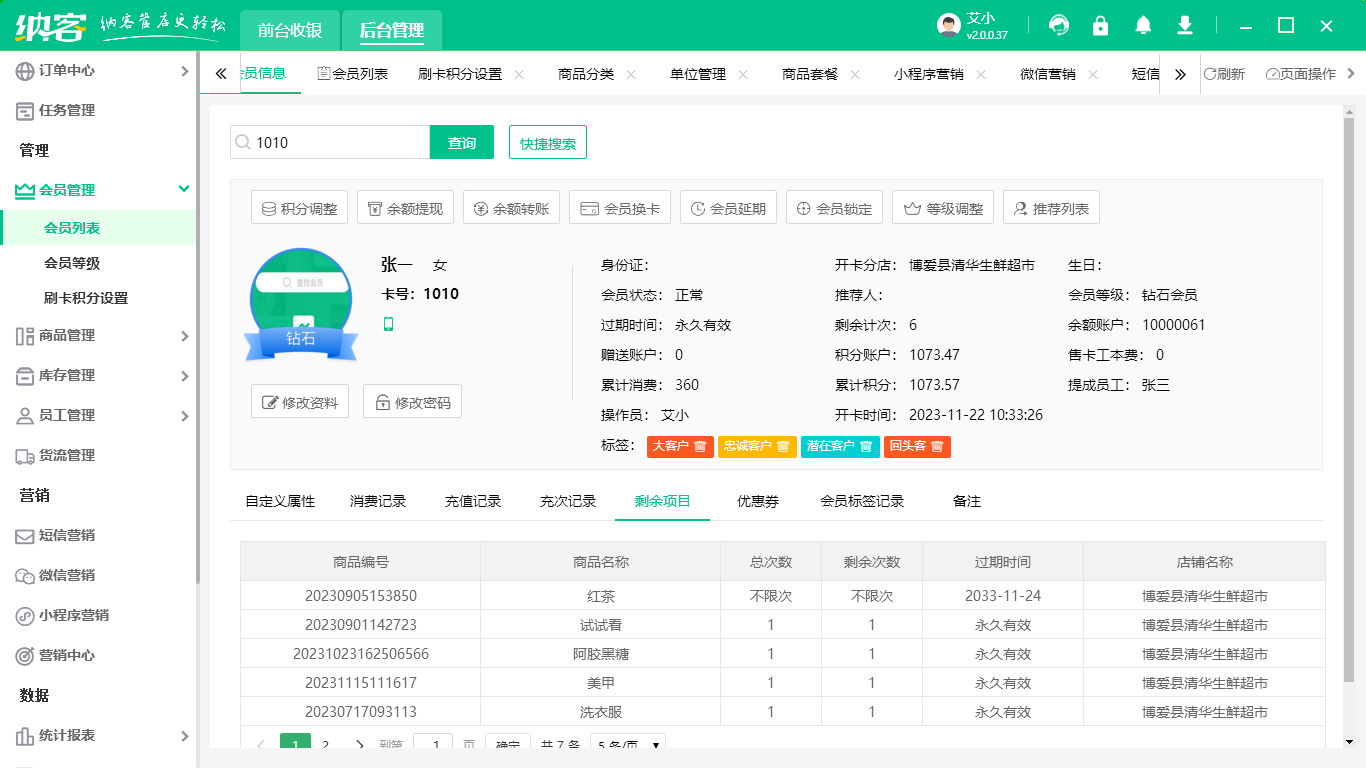Screen dimensions: 1366x768
Task: Open the page size dropdown 5条/页
Action: pyautogui.click(x=628, y=745)
